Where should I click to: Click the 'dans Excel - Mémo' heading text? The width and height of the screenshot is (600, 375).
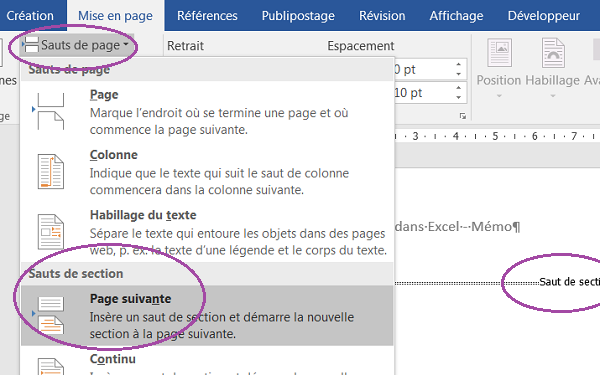pos(458,227)
